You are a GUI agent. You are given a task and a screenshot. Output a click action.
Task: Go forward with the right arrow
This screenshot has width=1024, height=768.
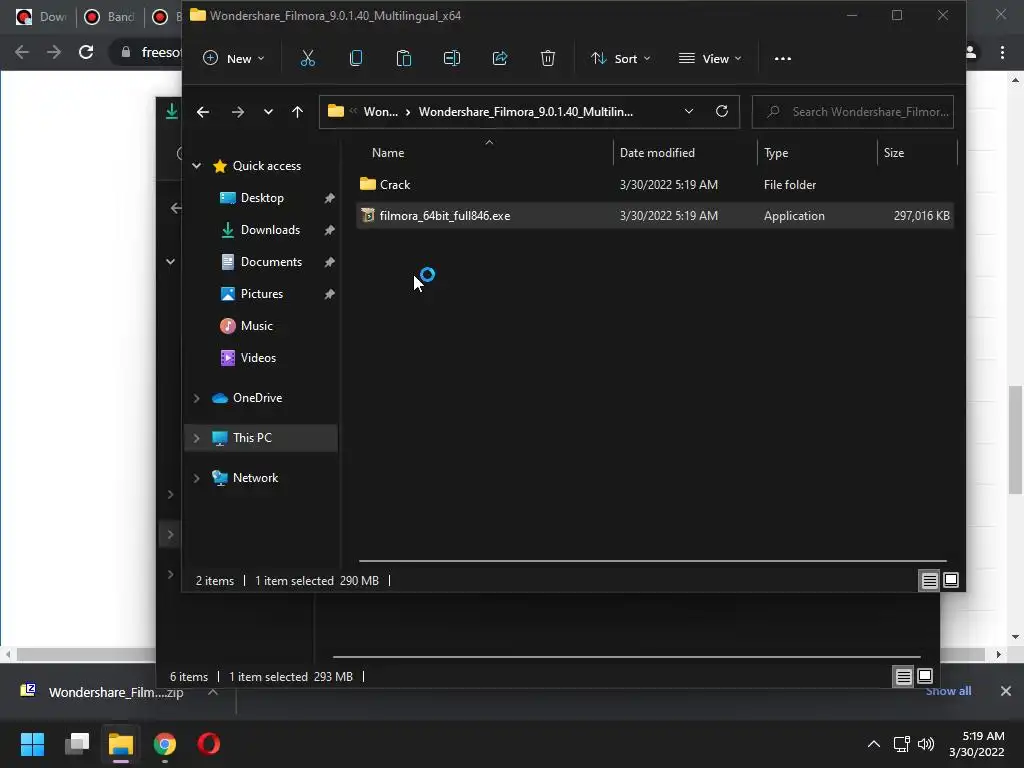(238, 112)
